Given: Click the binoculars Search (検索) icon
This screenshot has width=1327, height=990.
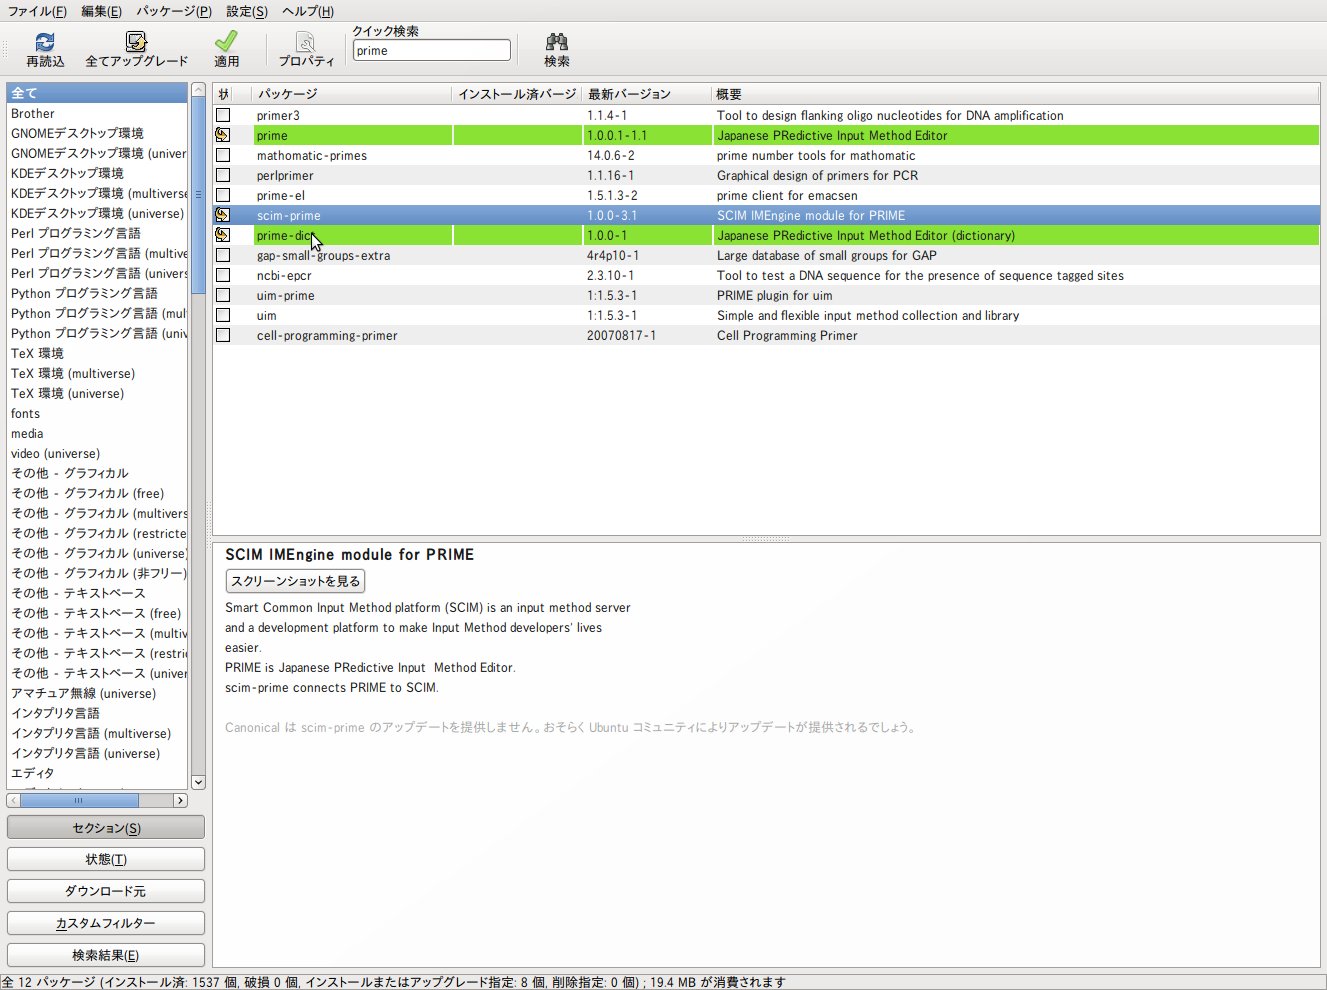Looking at the screenshot, I should 557,42.
